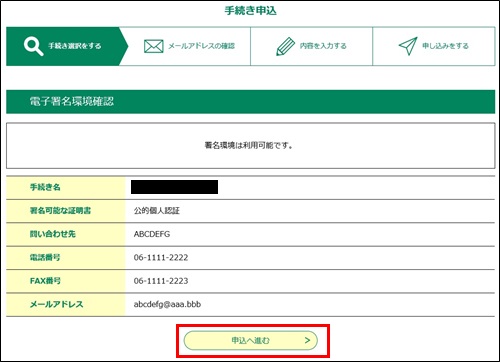Click the 電子署名環境確認 section header
The height and width of the screenshot is (362, 500).
[251, 102]
